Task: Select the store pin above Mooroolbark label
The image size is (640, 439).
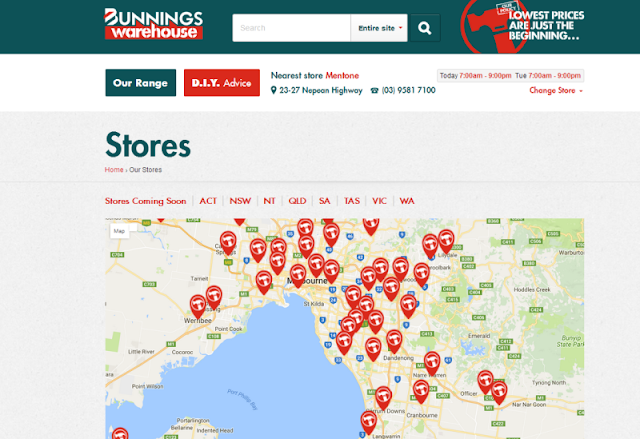Action: (x=422, y=275)
